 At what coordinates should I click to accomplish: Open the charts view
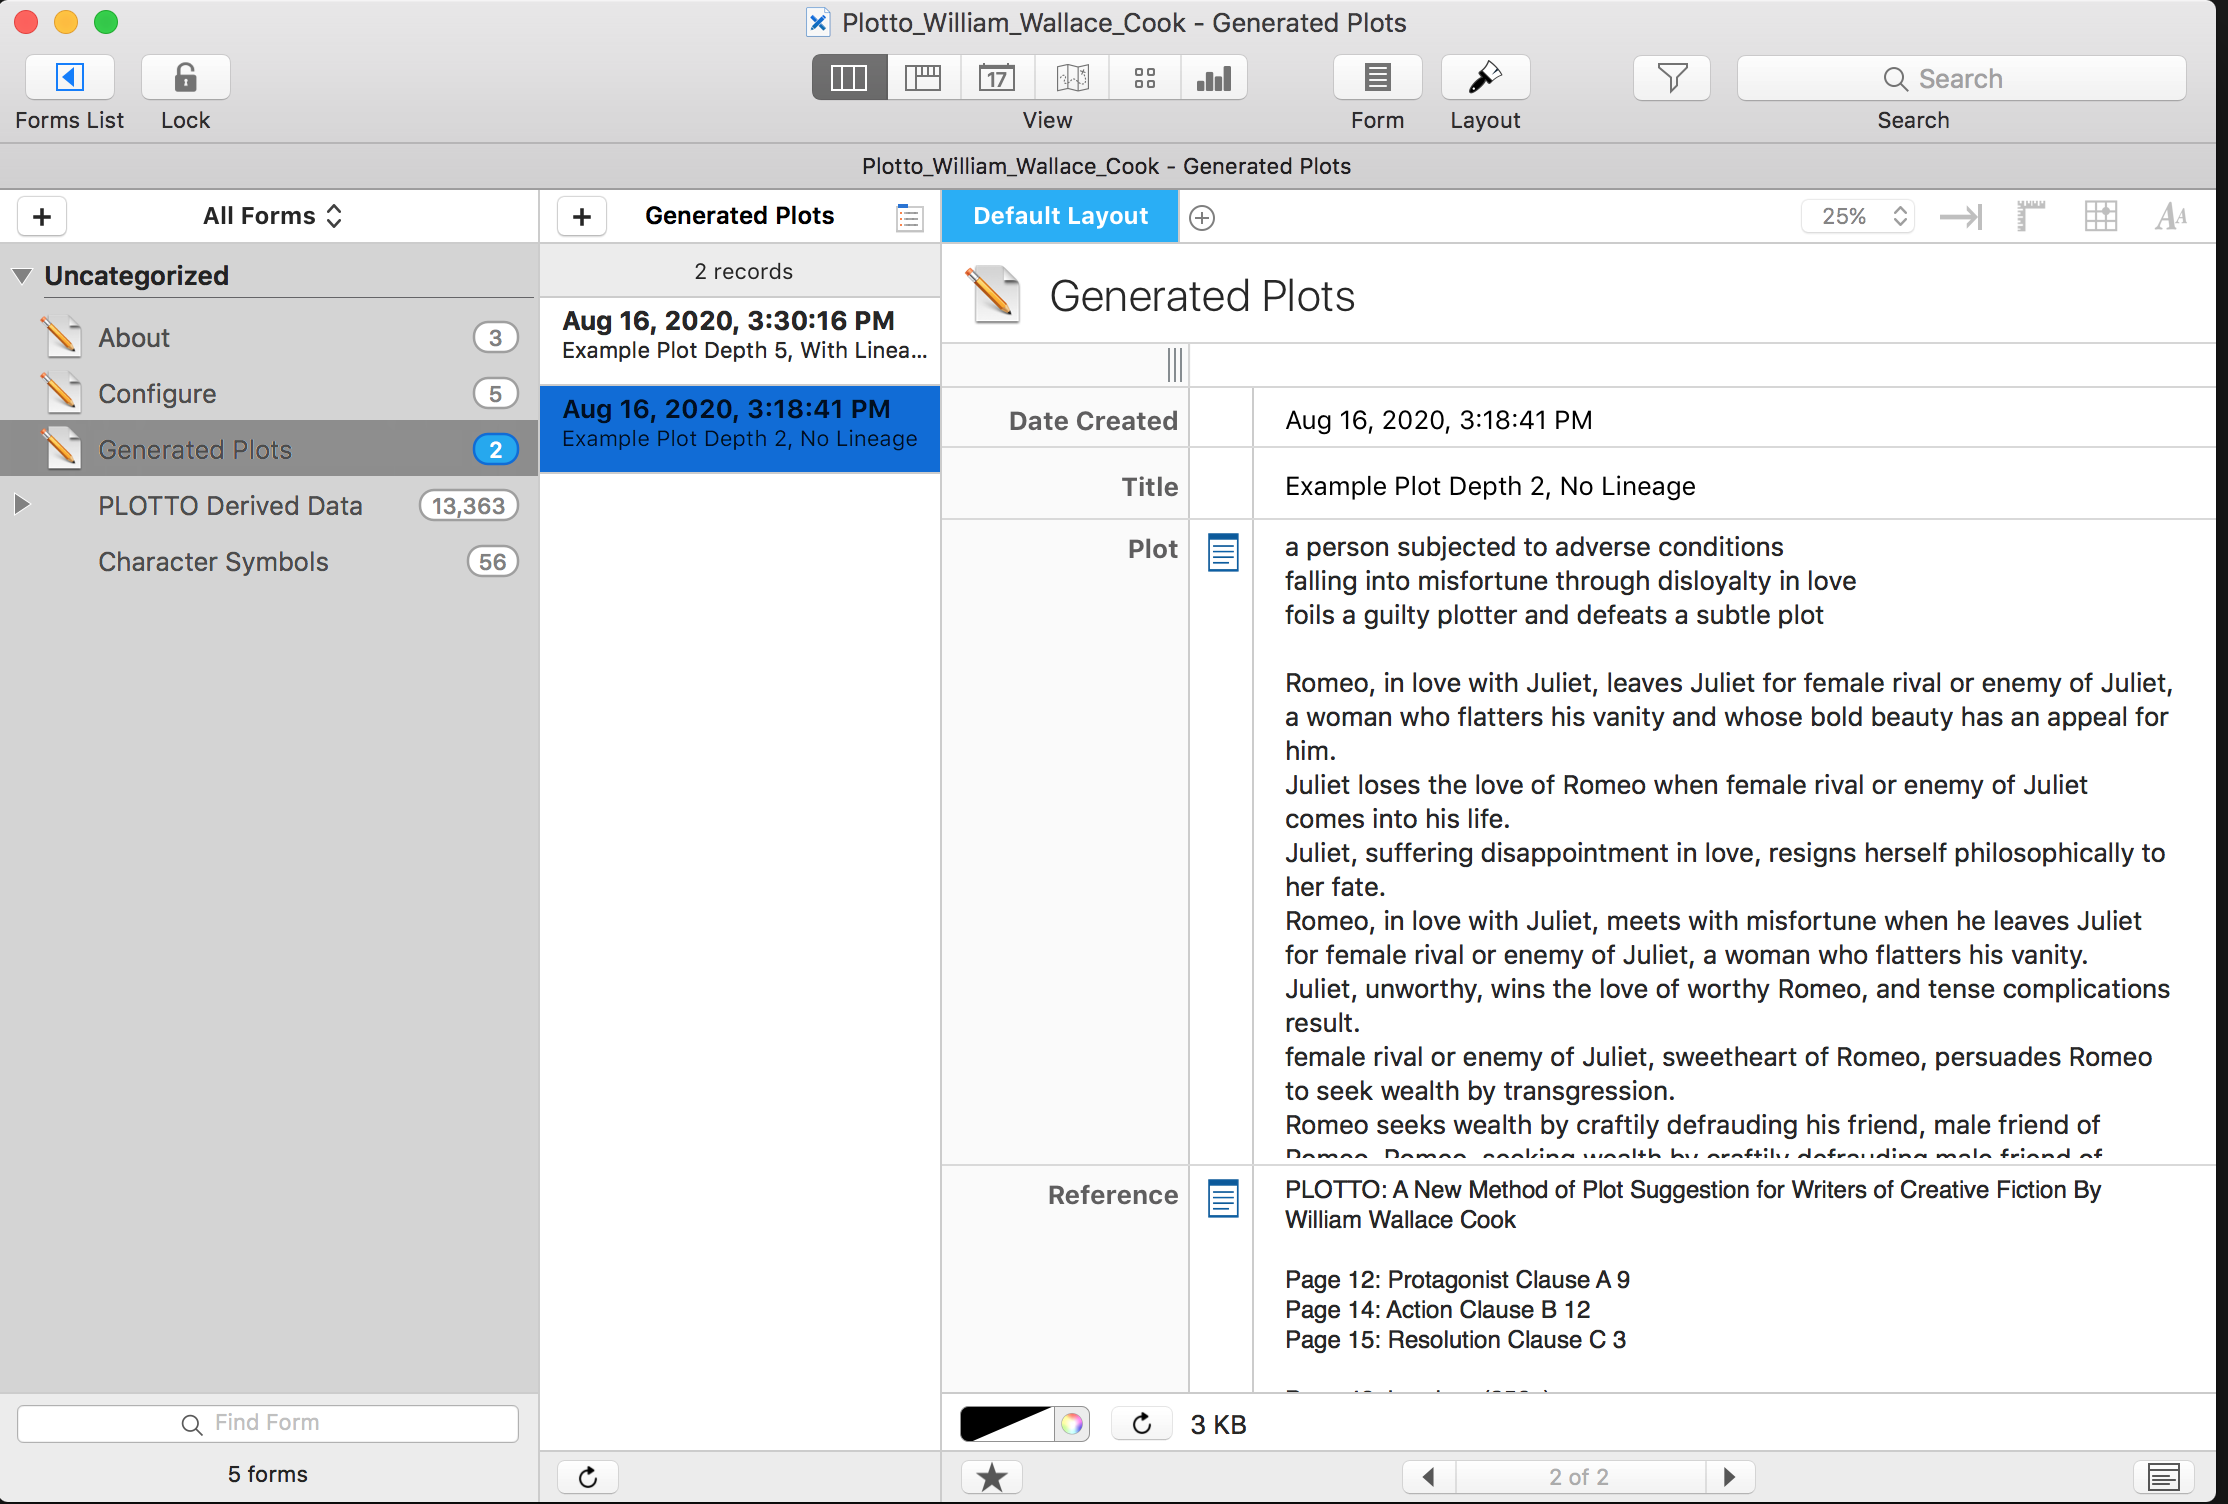1214,78
